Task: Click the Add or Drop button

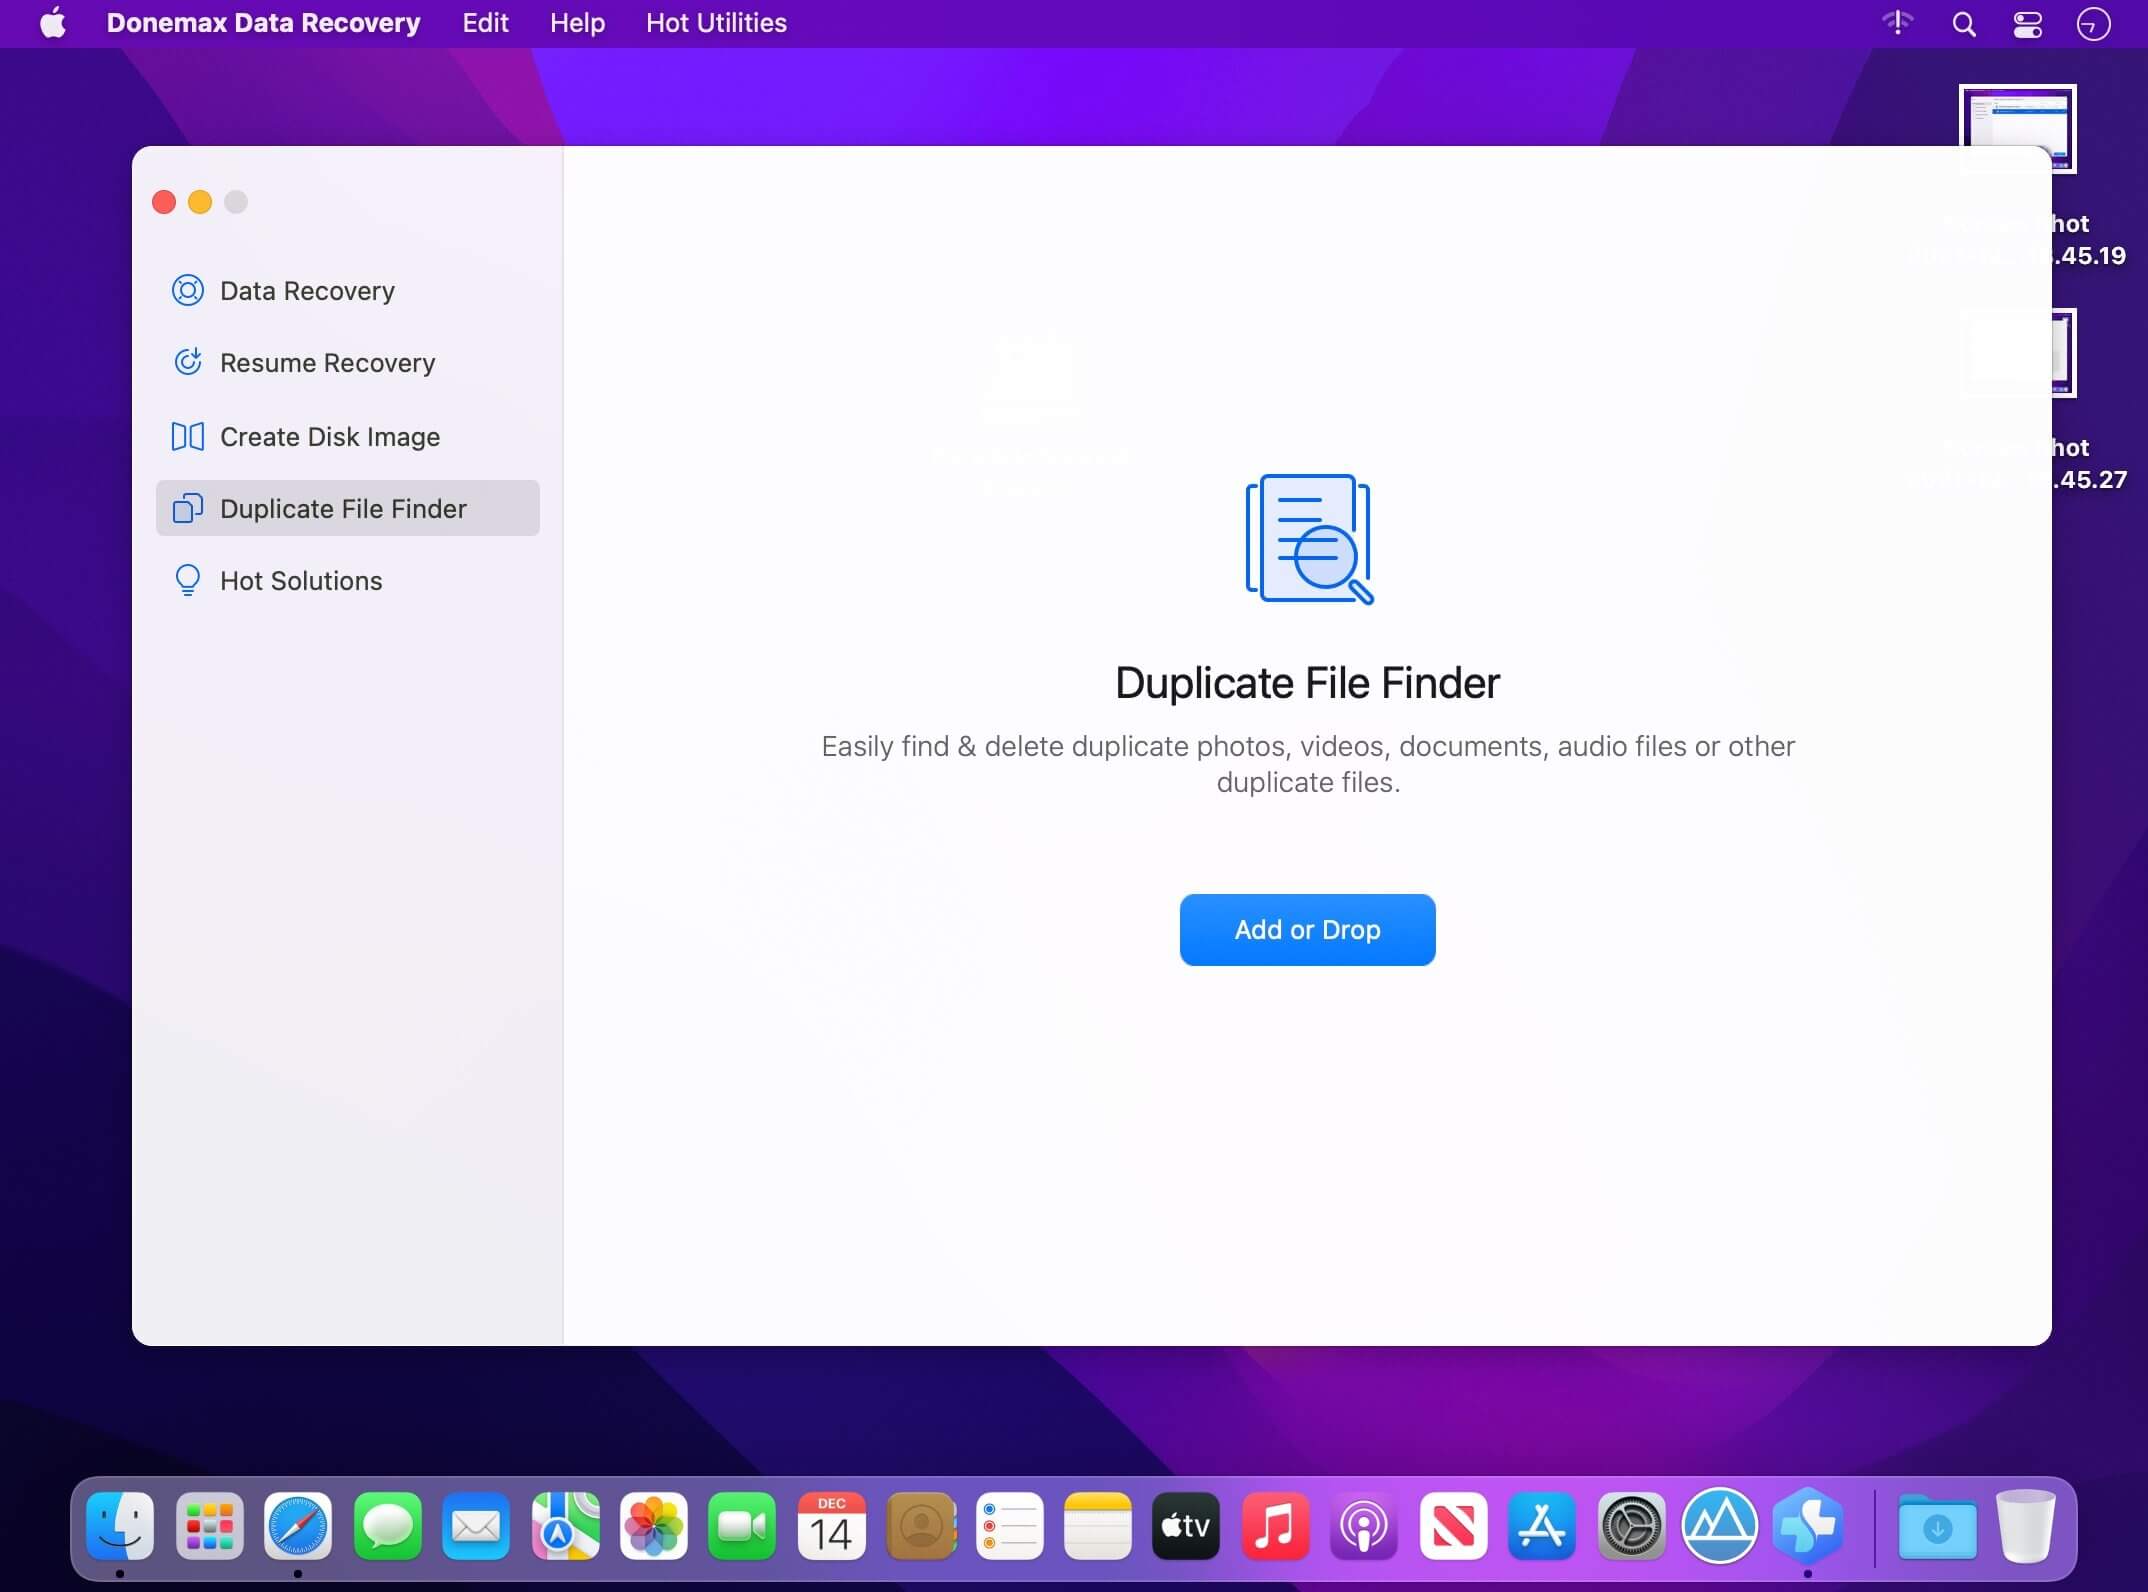Action: point(1307,930)
